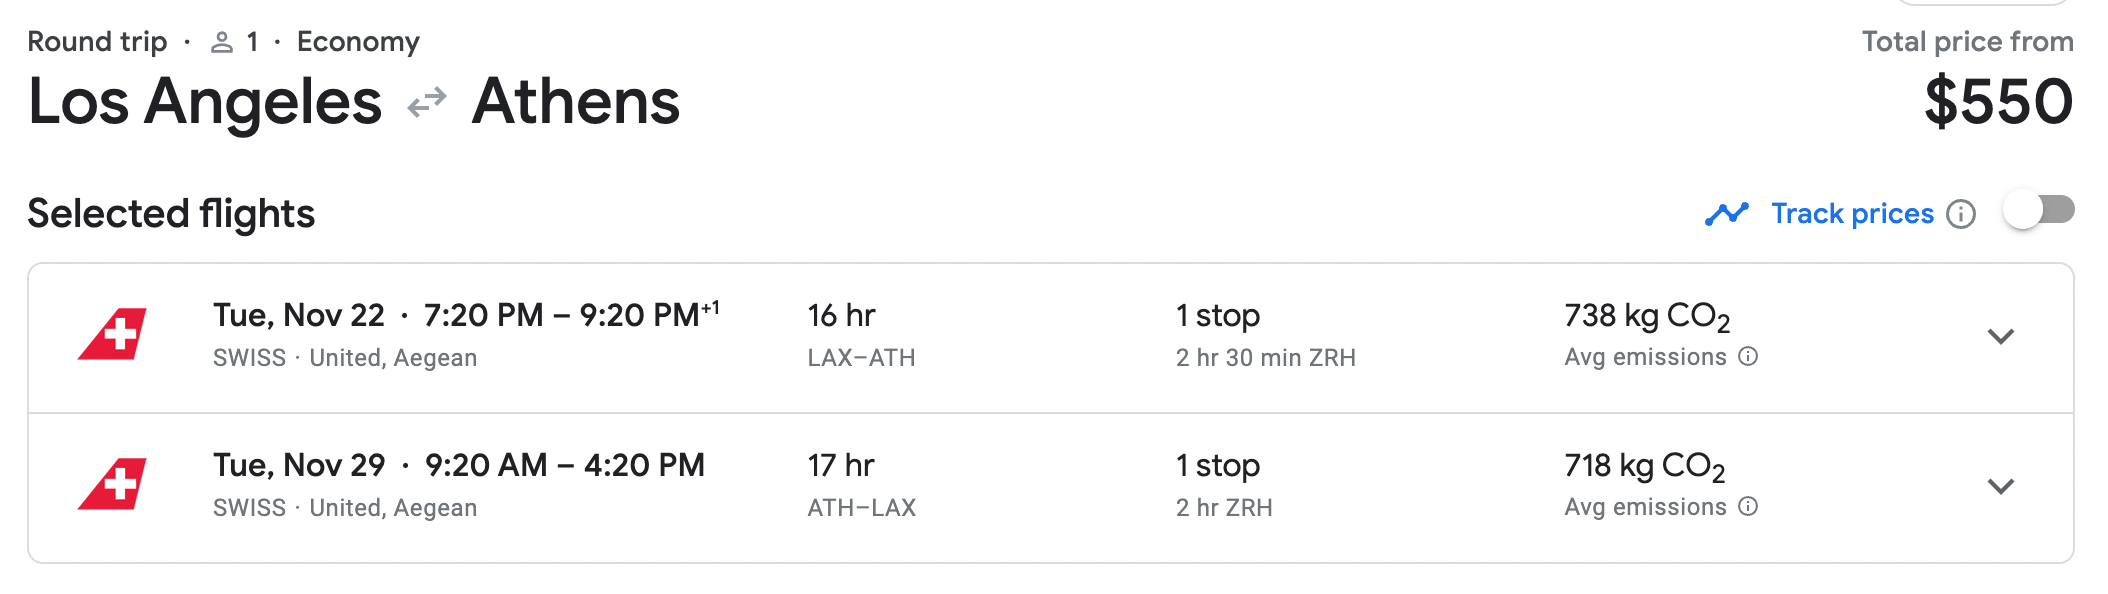The width and height of the screenshot is (2108, 594).
Task: Open emissions info icon for 718 kg flight
Action: [1748, 506]
